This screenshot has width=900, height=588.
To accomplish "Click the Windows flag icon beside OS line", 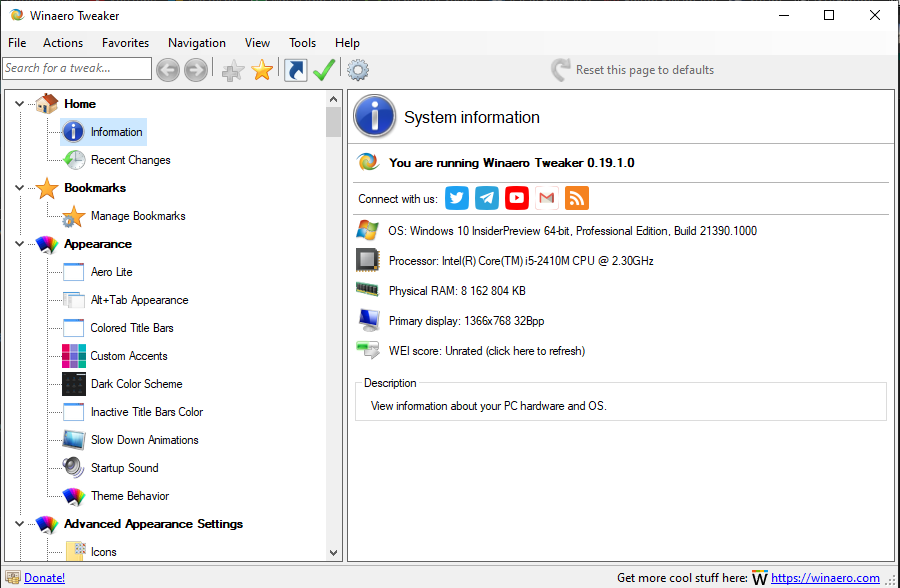I will [x=367, y=230].
